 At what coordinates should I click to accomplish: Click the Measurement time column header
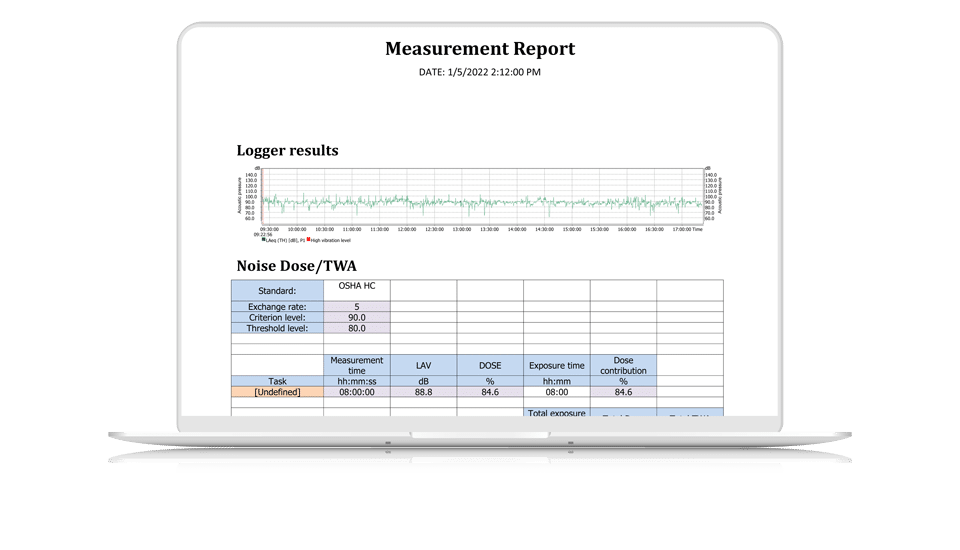coord(357,365)
